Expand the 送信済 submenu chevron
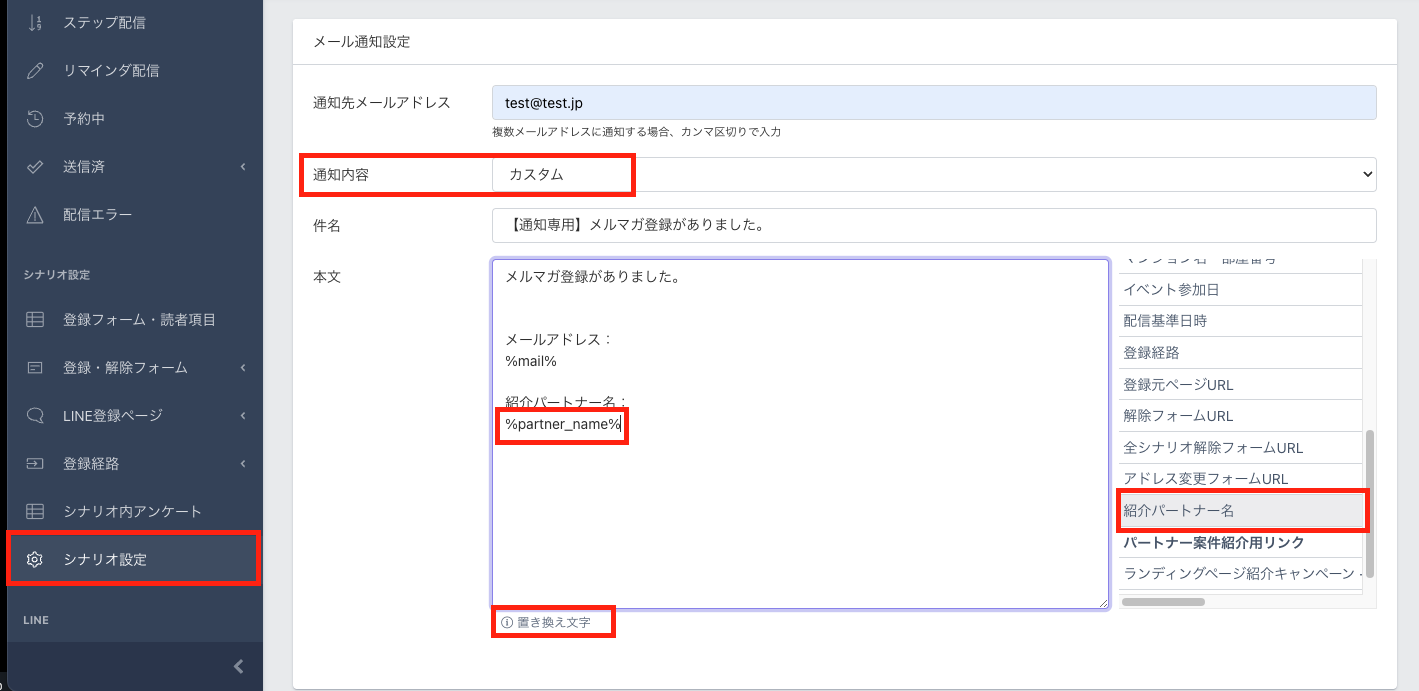This screenshot has width=1419, height=691. (243, 167)
